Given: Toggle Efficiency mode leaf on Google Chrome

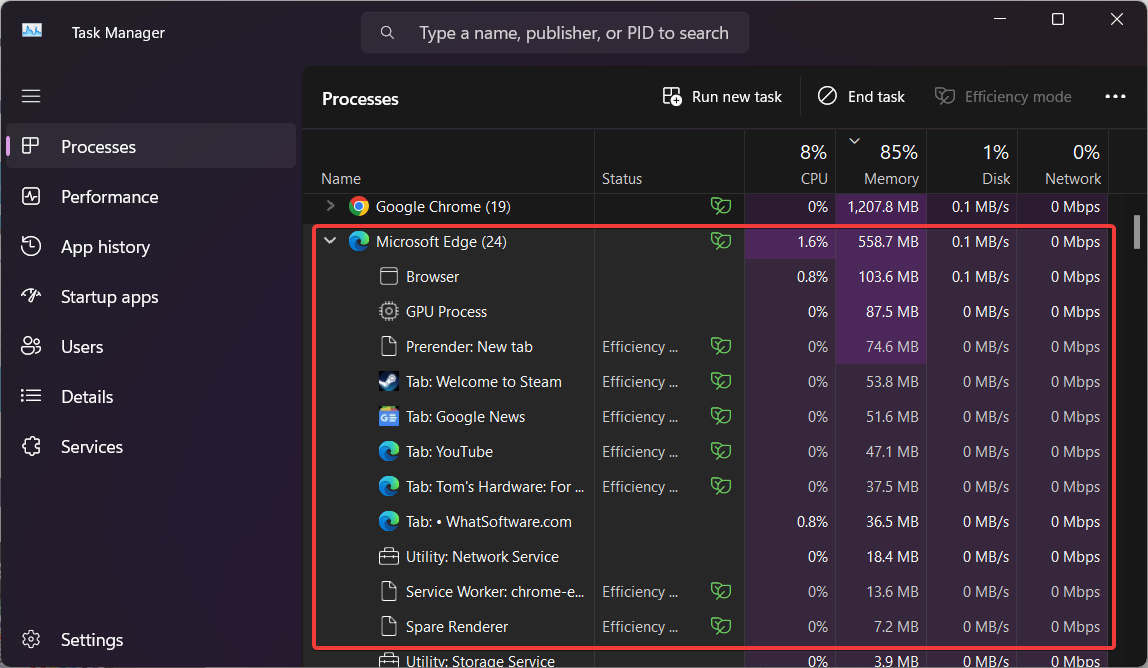Looking at the screenshot, I should click(x=721, y=206).
